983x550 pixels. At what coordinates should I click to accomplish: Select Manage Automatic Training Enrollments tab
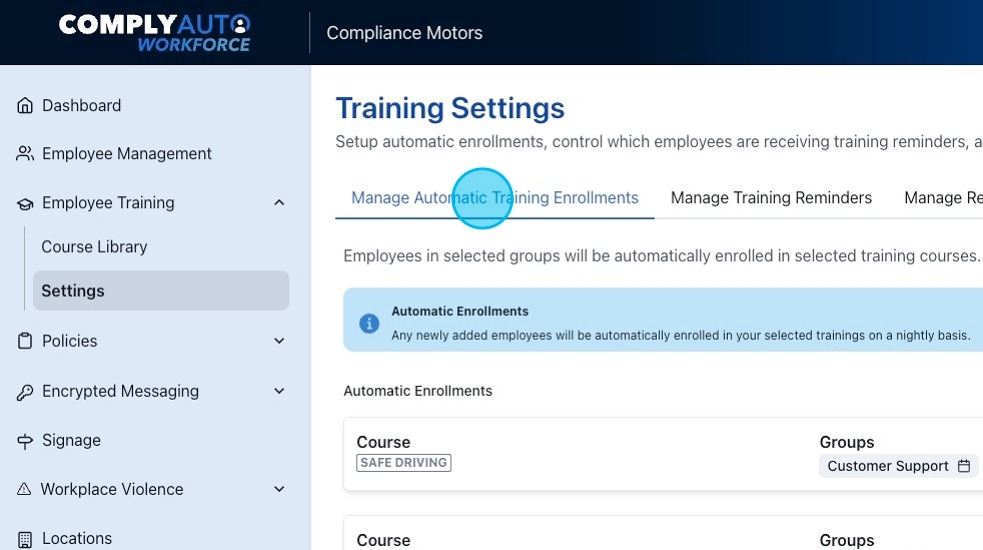coord(494,198)
